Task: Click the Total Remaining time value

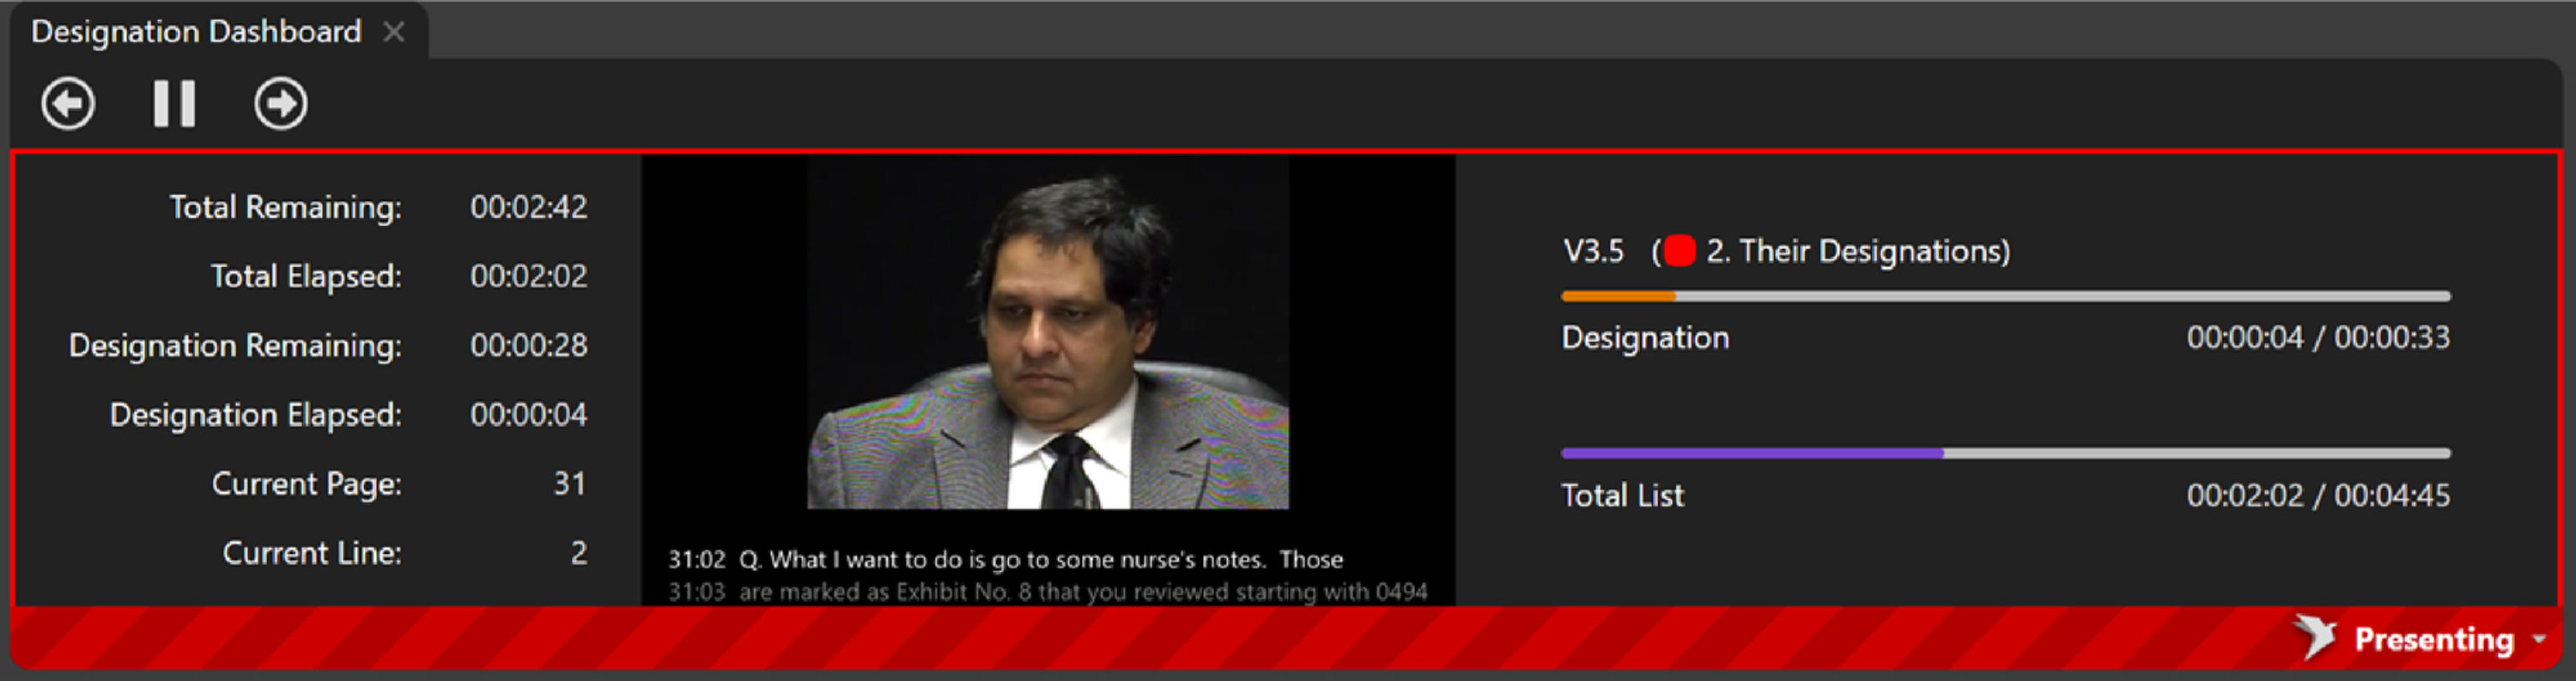Action: (x=529, y=208)
